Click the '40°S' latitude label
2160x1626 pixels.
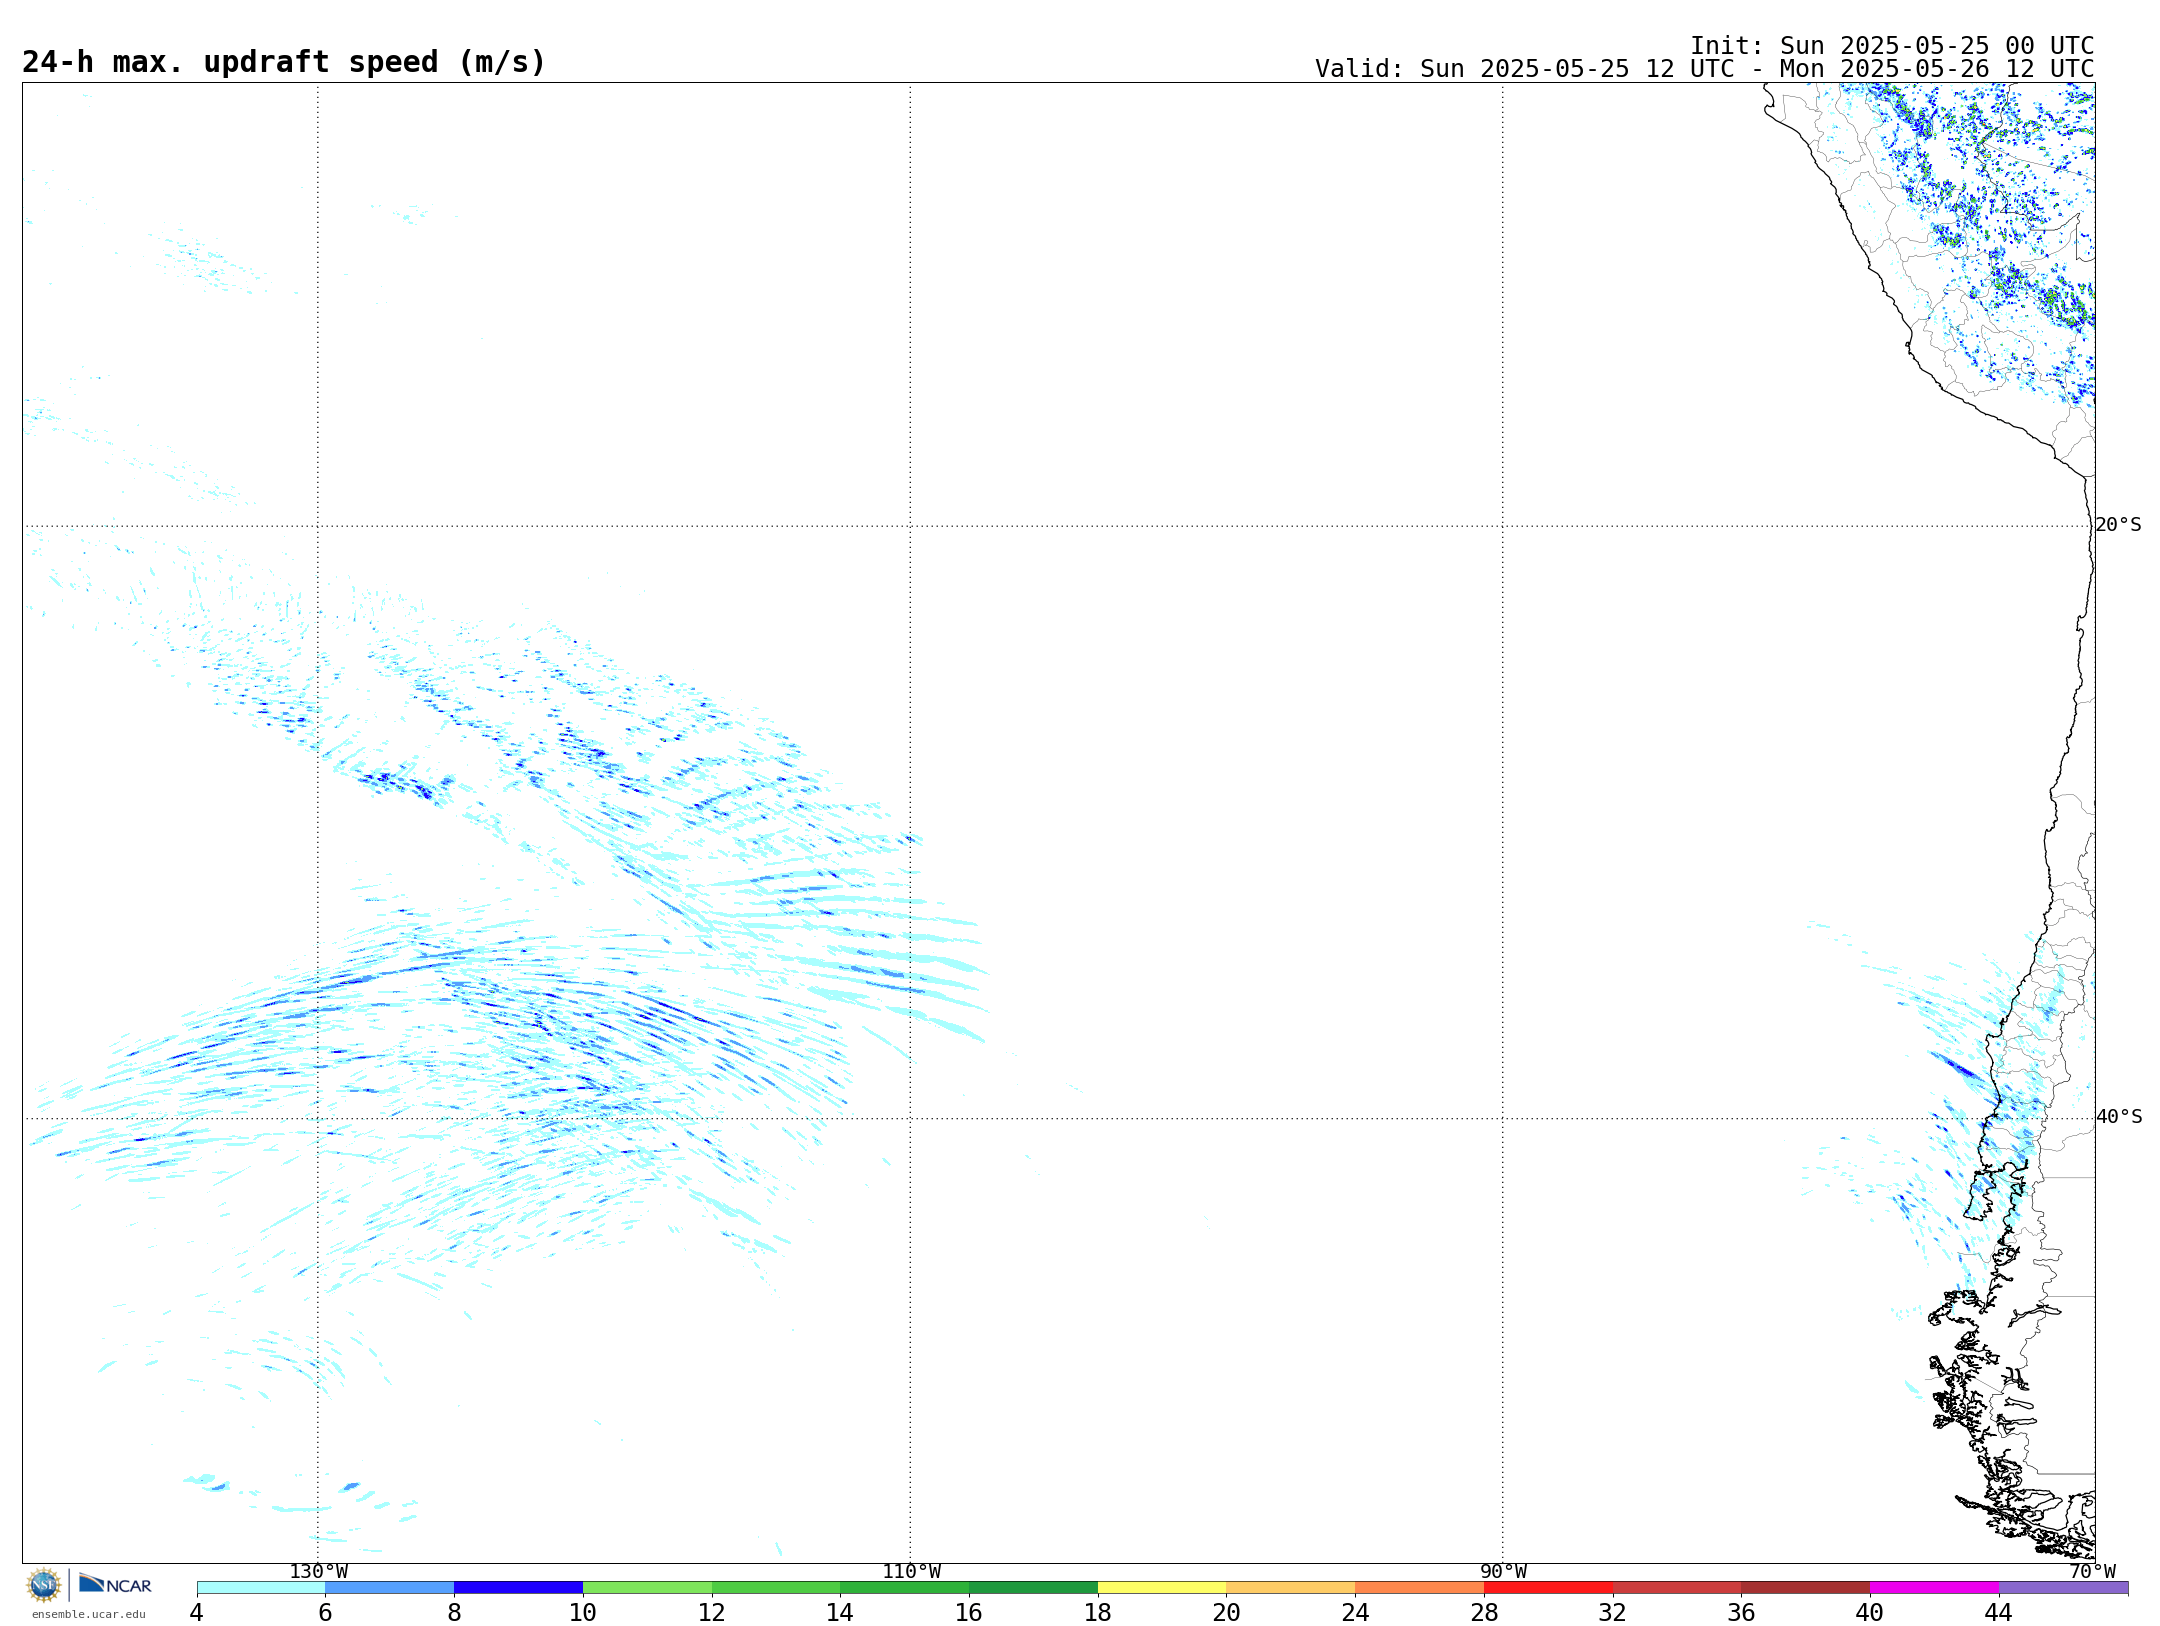pyautogui.click(x=2119, y=1117)
